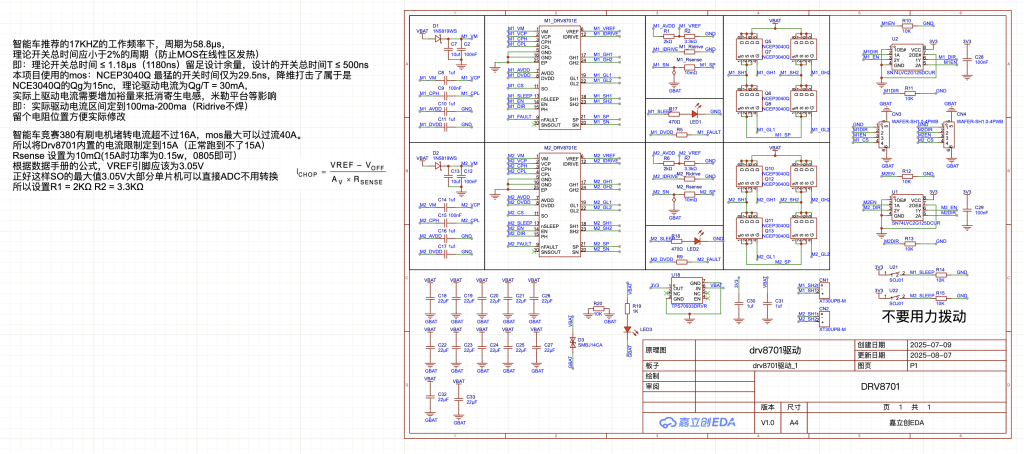Viewport: 1024px width, 454px height.
Task: Click the LED1 indicator symbol
Action: click(694, 113)
